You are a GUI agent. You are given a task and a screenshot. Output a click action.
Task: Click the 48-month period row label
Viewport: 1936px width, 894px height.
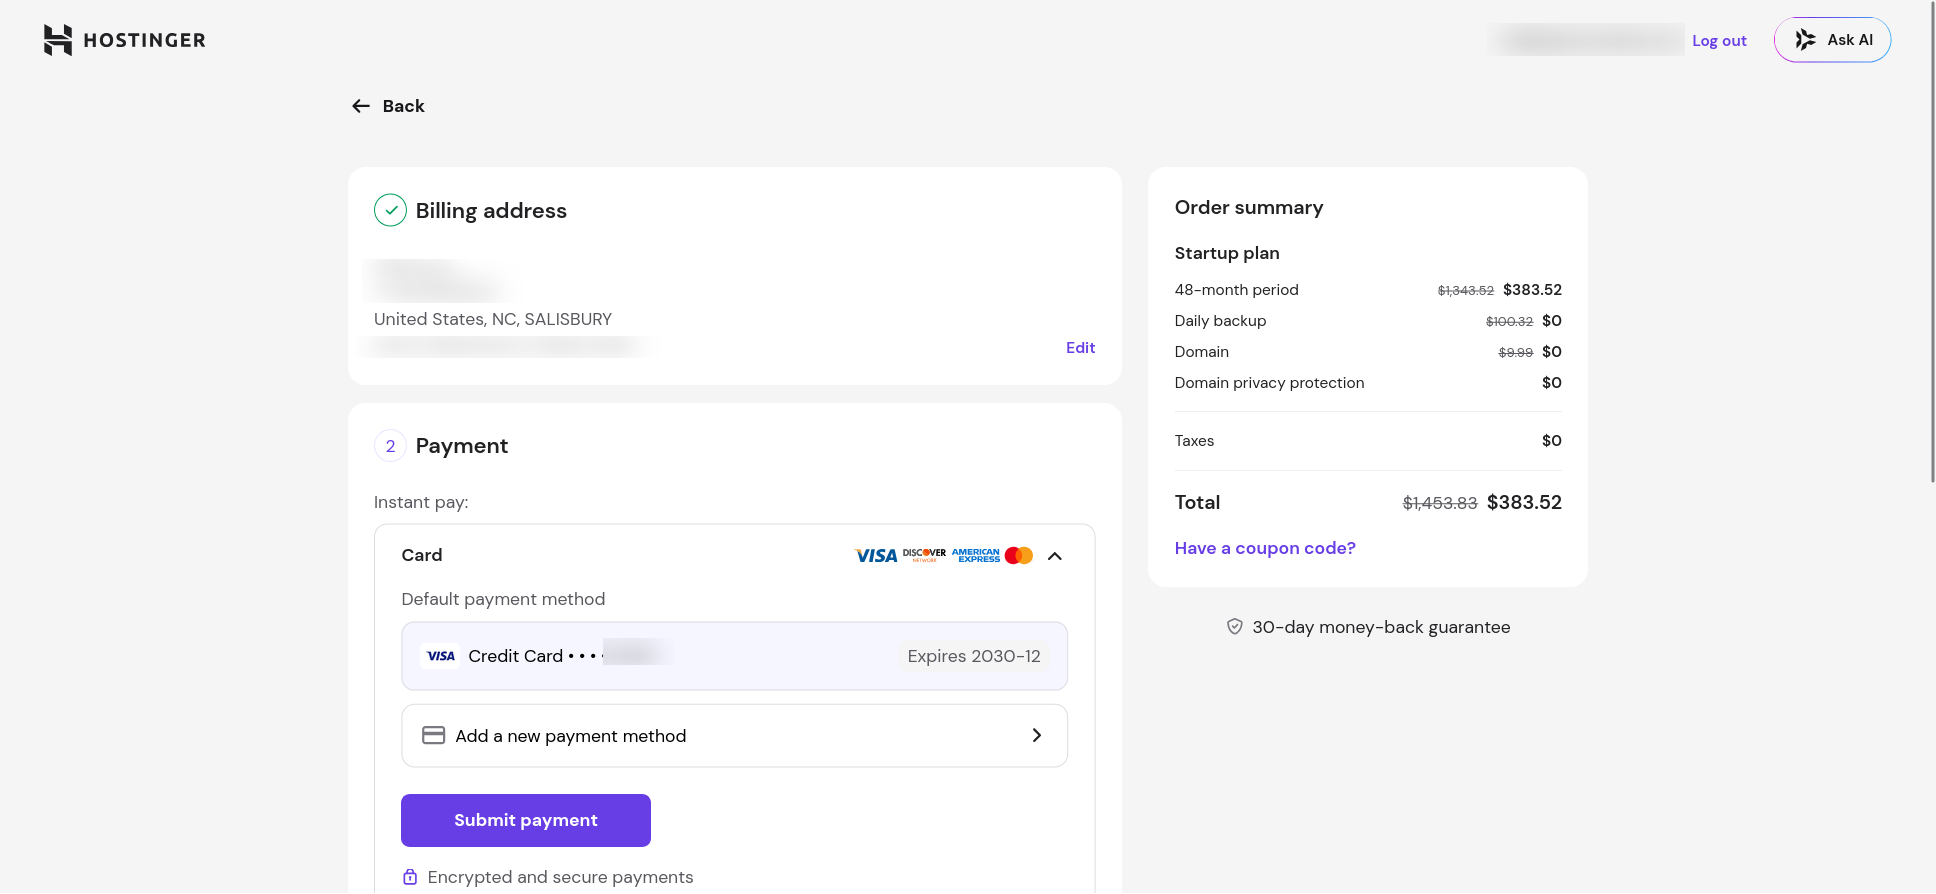pos(1237,290)
